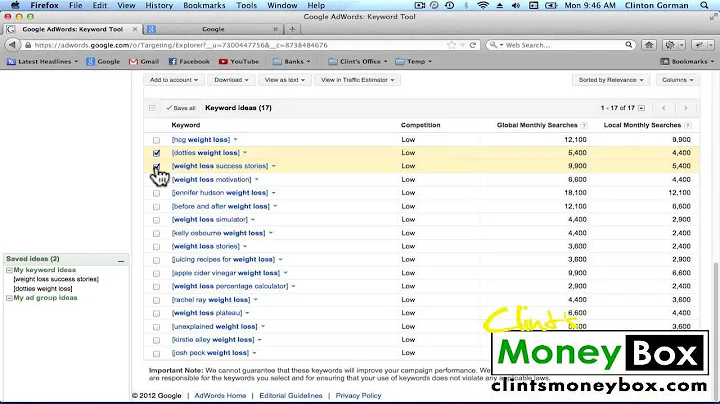720x404 pixels.
Task: Open Google bookmark in bookmarks bar
Action: (x=103, y=61)
